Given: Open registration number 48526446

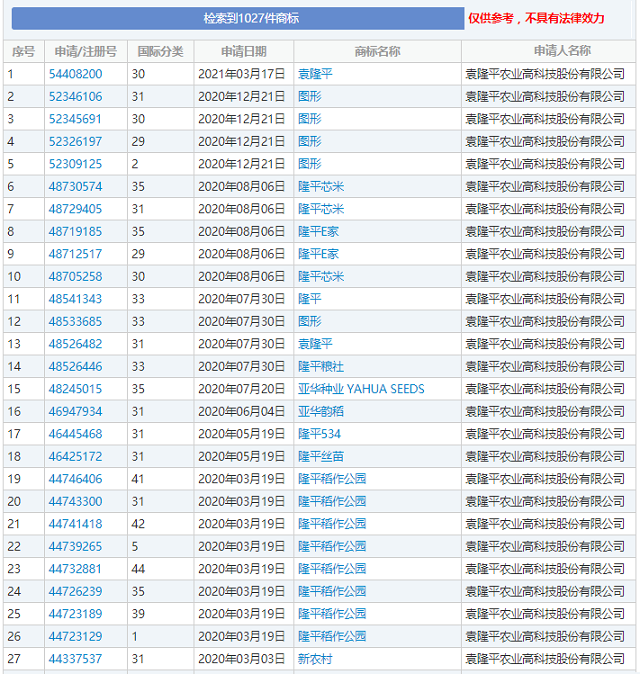Looking at the screenshot, I should (x=75, y=367).
